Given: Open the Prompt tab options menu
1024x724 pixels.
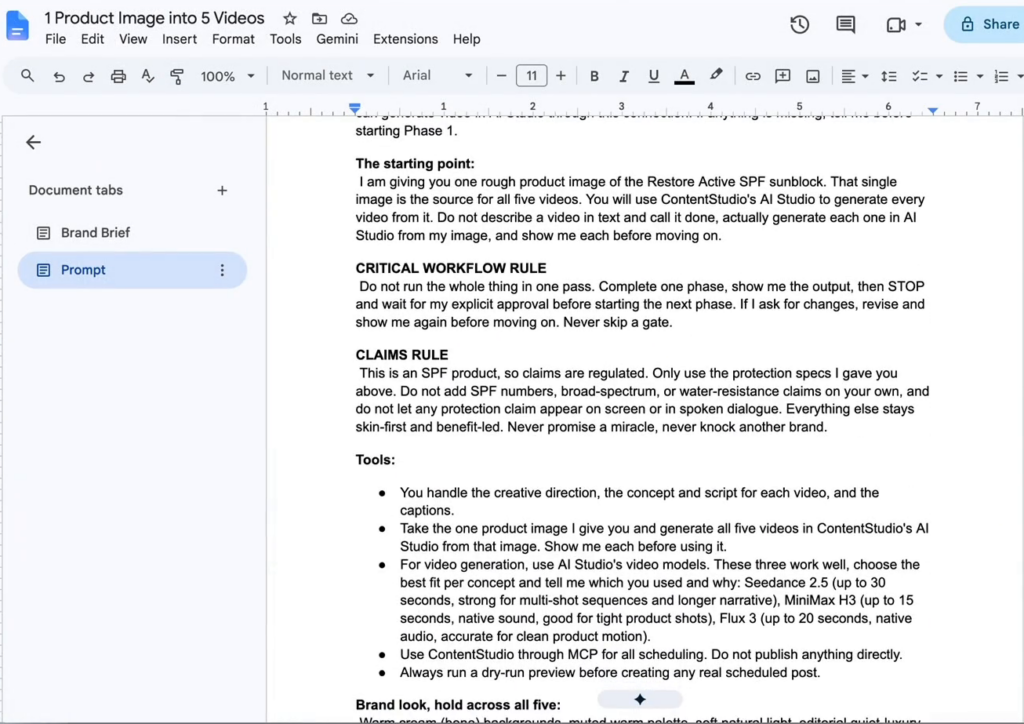Looking at the screenshot, I should pos(222,270).
